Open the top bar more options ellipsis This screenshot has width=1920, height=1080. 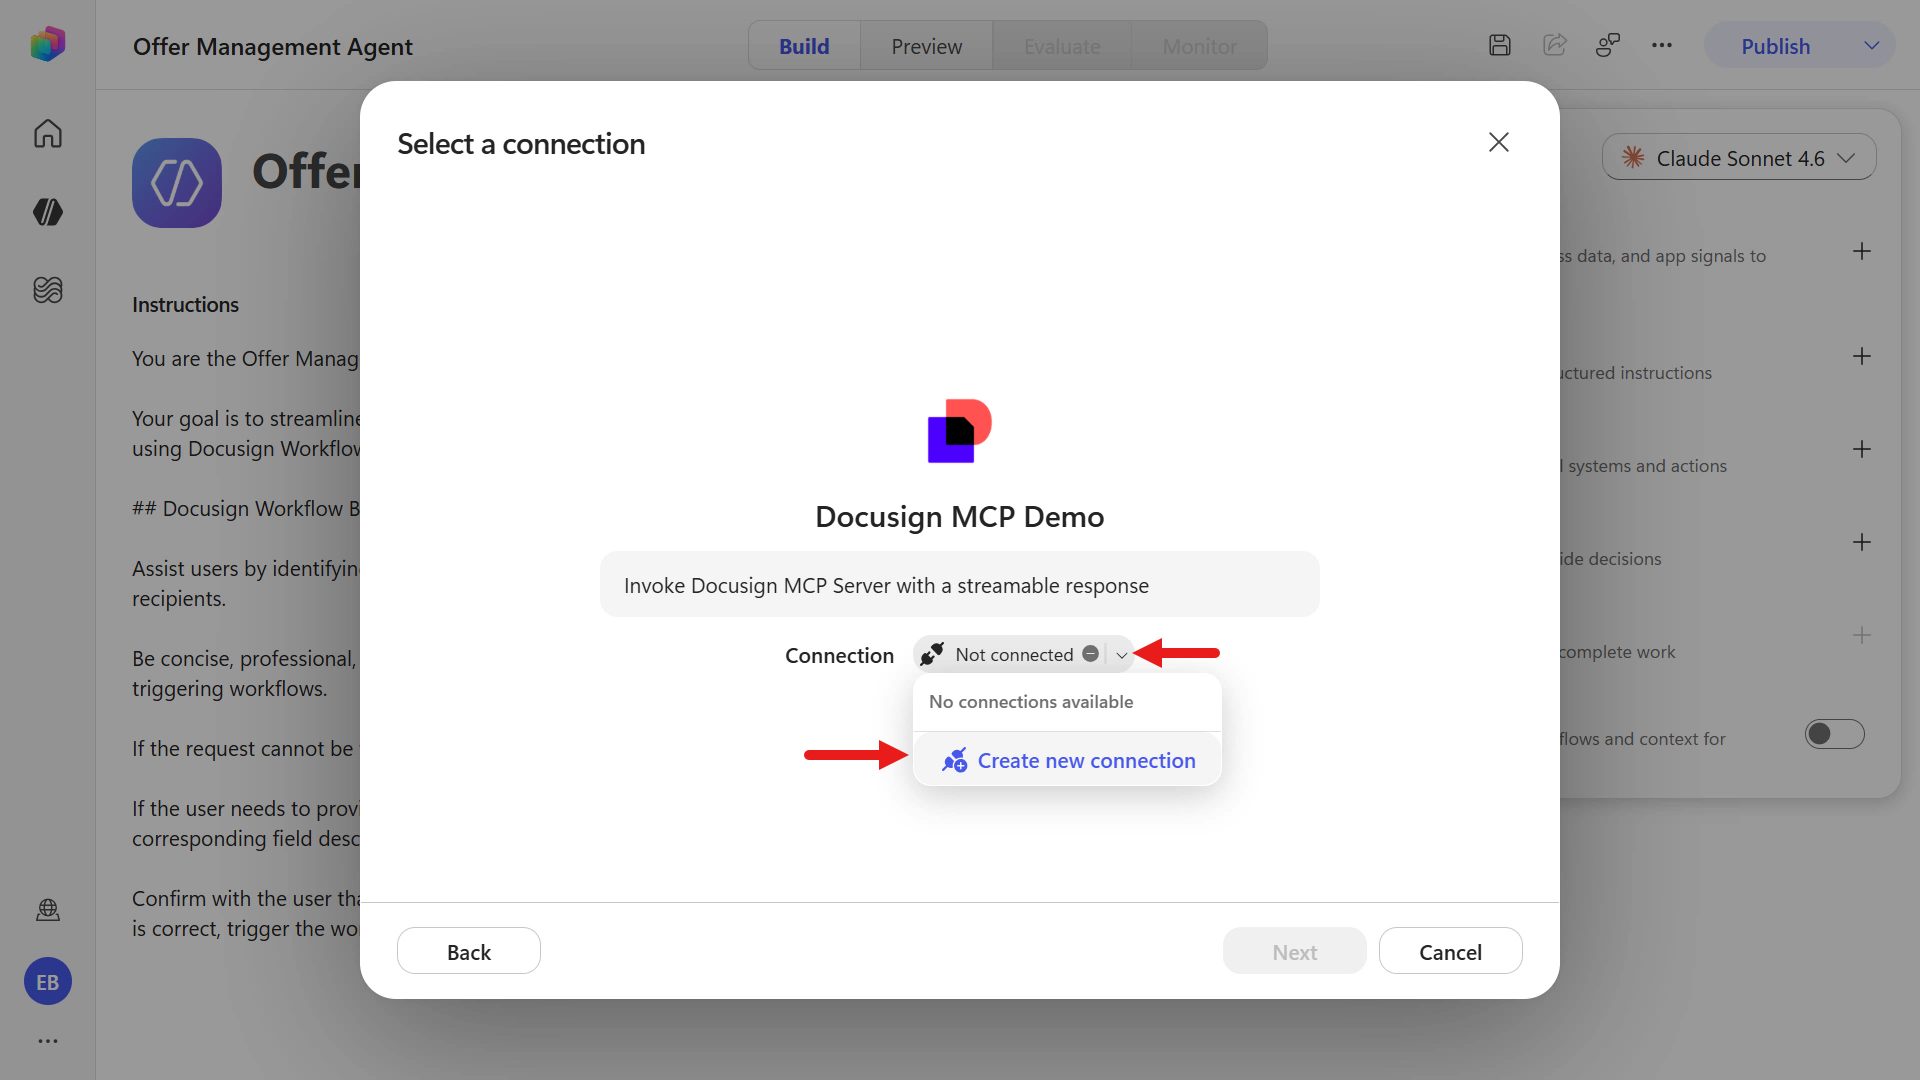coord(1662,45)
